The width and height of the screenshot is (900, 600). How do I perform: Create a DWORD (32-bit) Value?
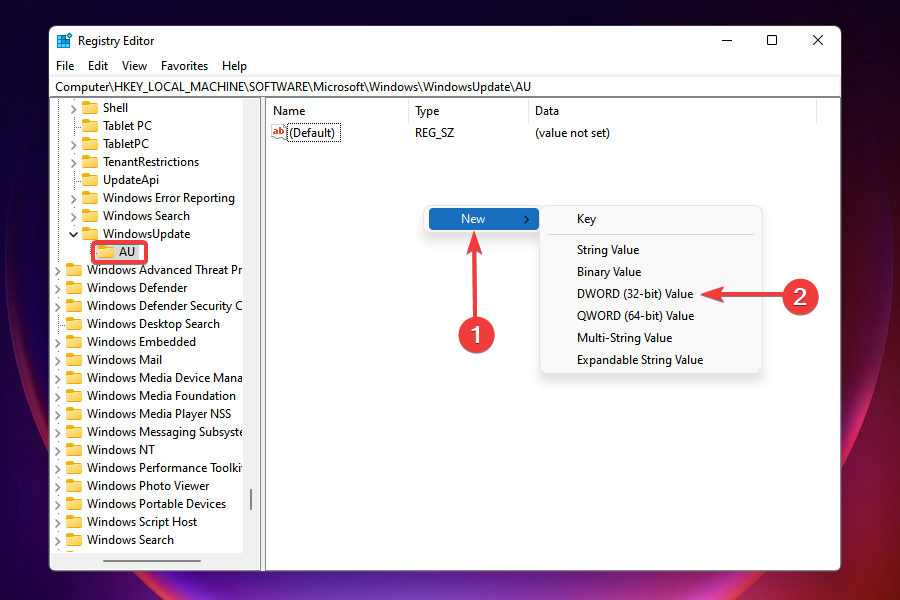(651, 294)
